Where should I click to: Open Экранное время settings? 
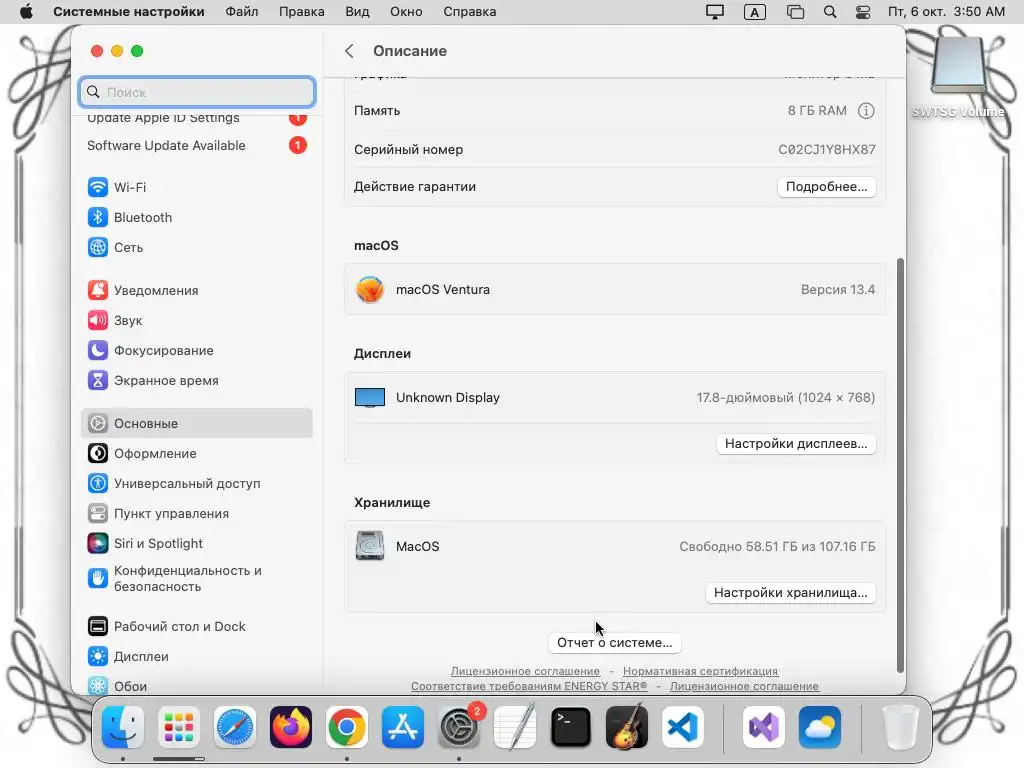(197, 381)
